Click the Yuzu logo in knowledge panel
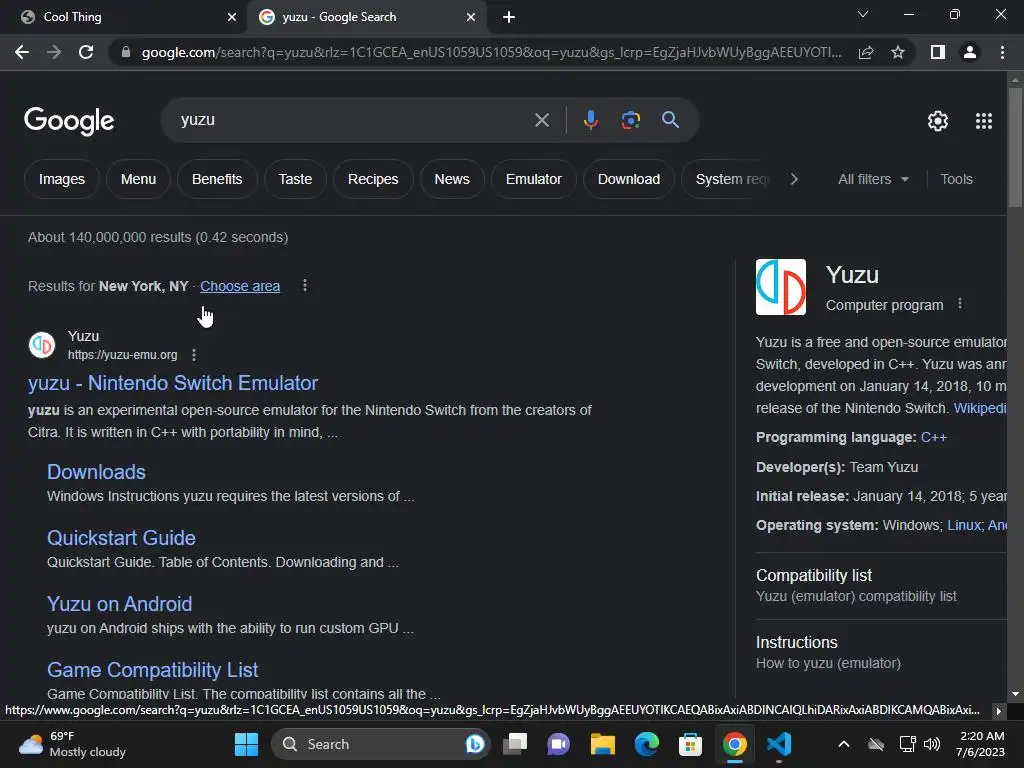The height and width of the screenshot is (768, 1024). (780, 287)
